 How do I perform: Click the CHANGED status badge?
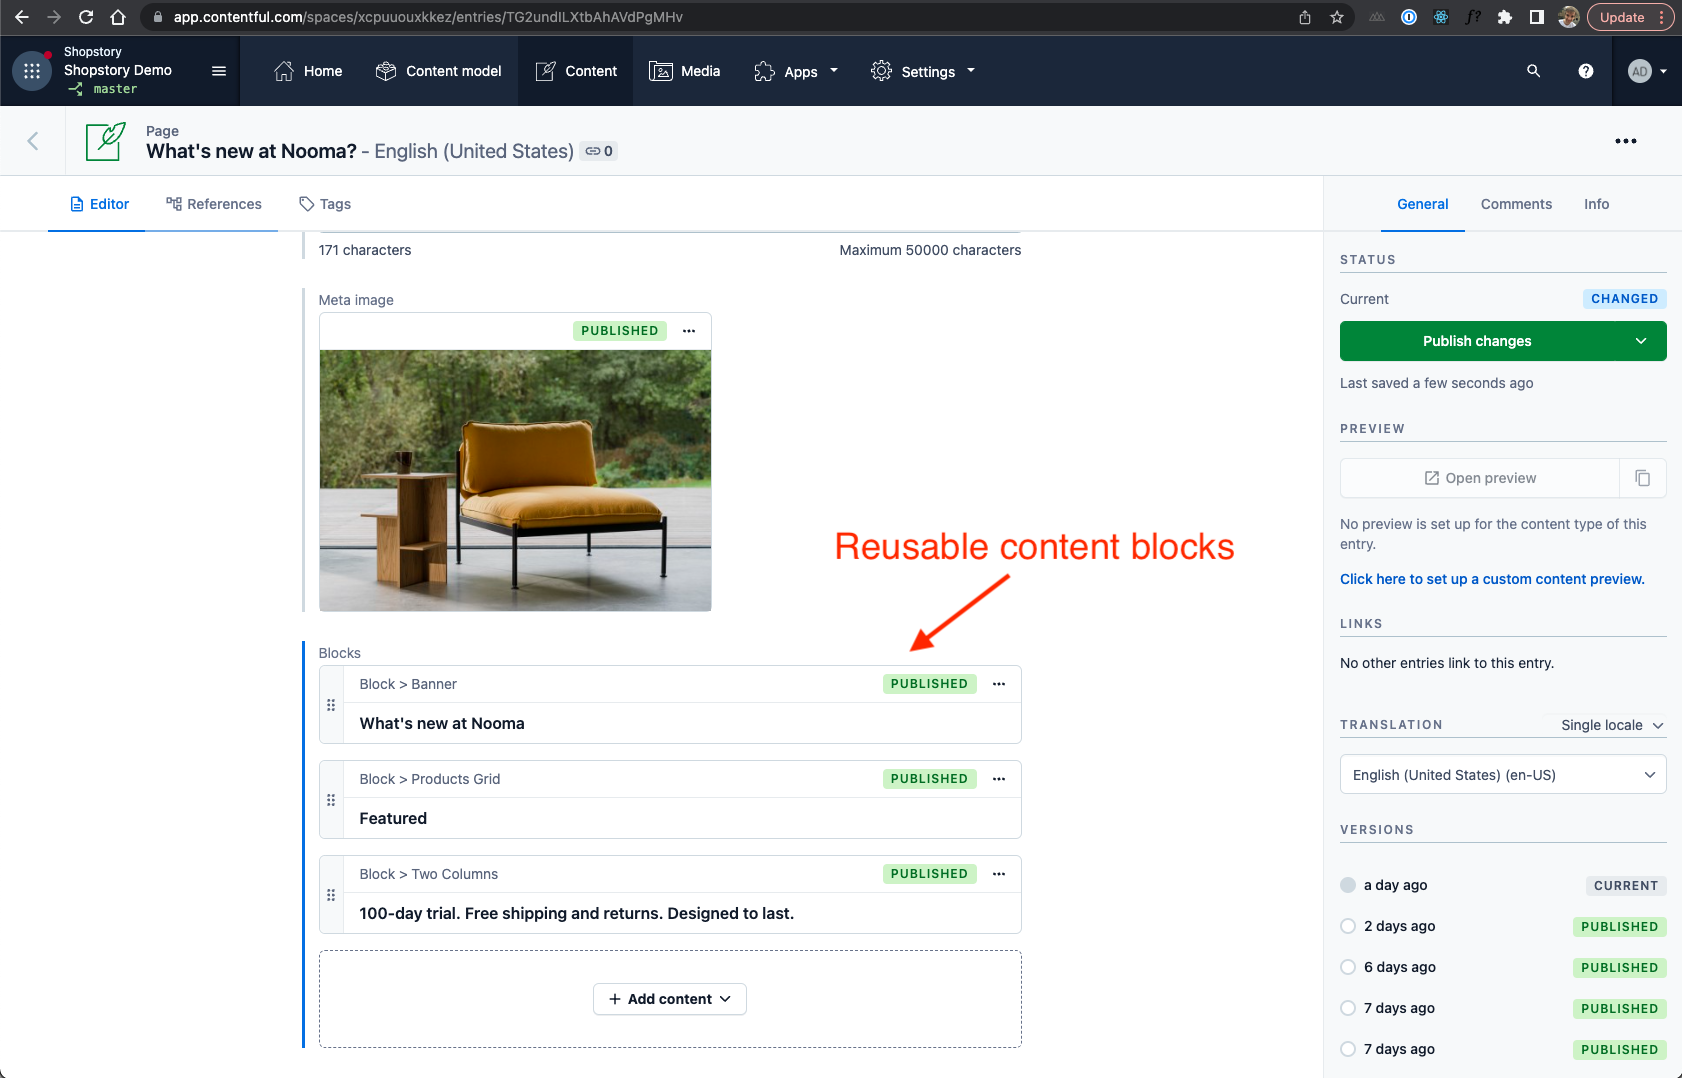point(1624,299)
